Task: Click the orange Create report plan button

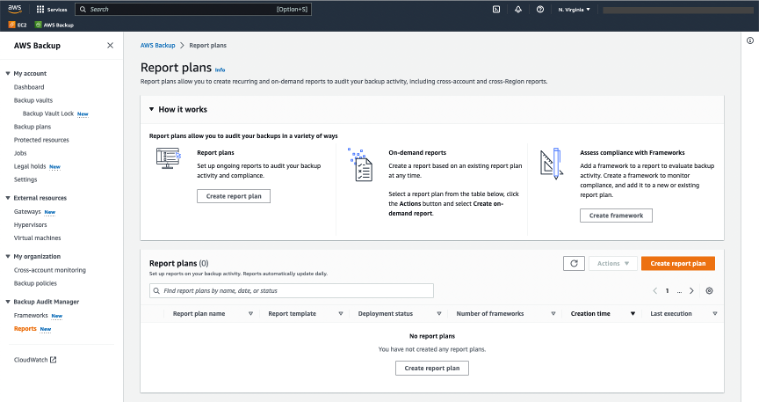Action: click(x=678, y=263)
